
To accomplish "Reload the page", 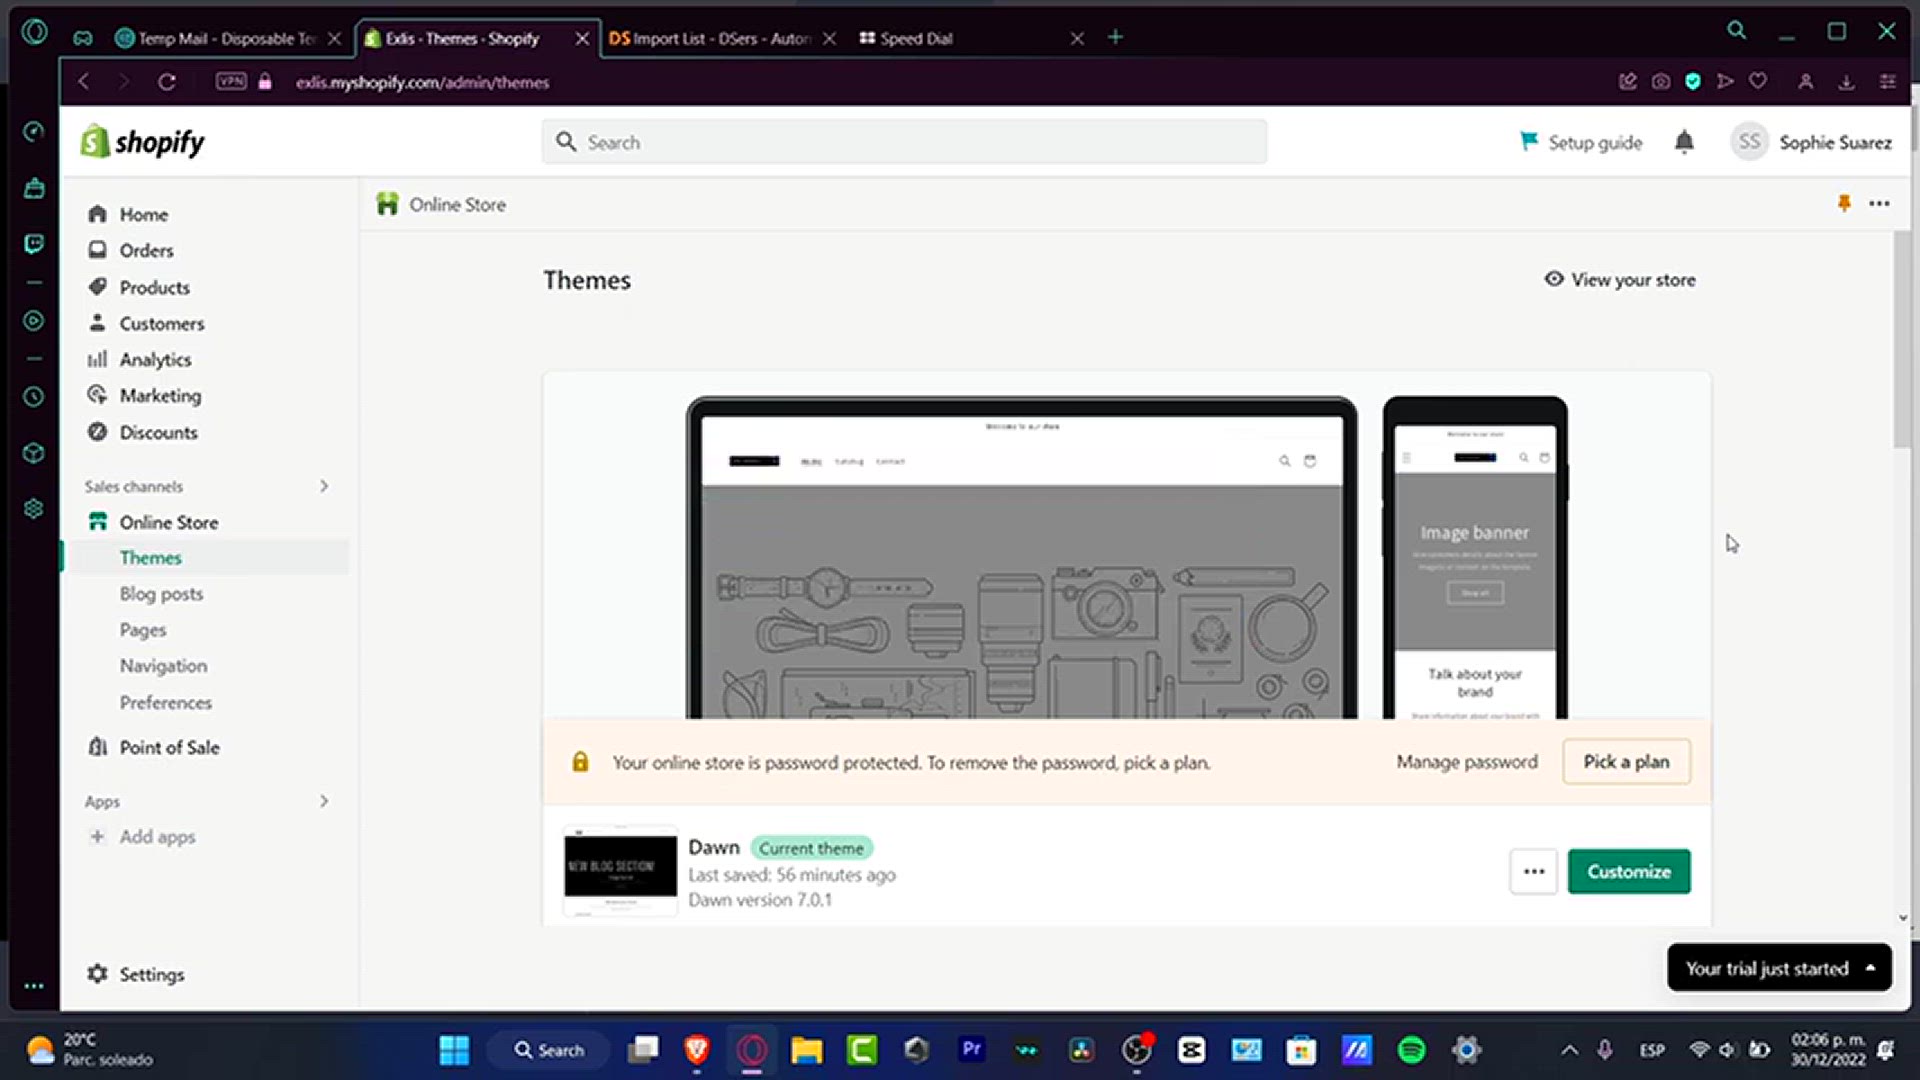I will pos(167,82).
